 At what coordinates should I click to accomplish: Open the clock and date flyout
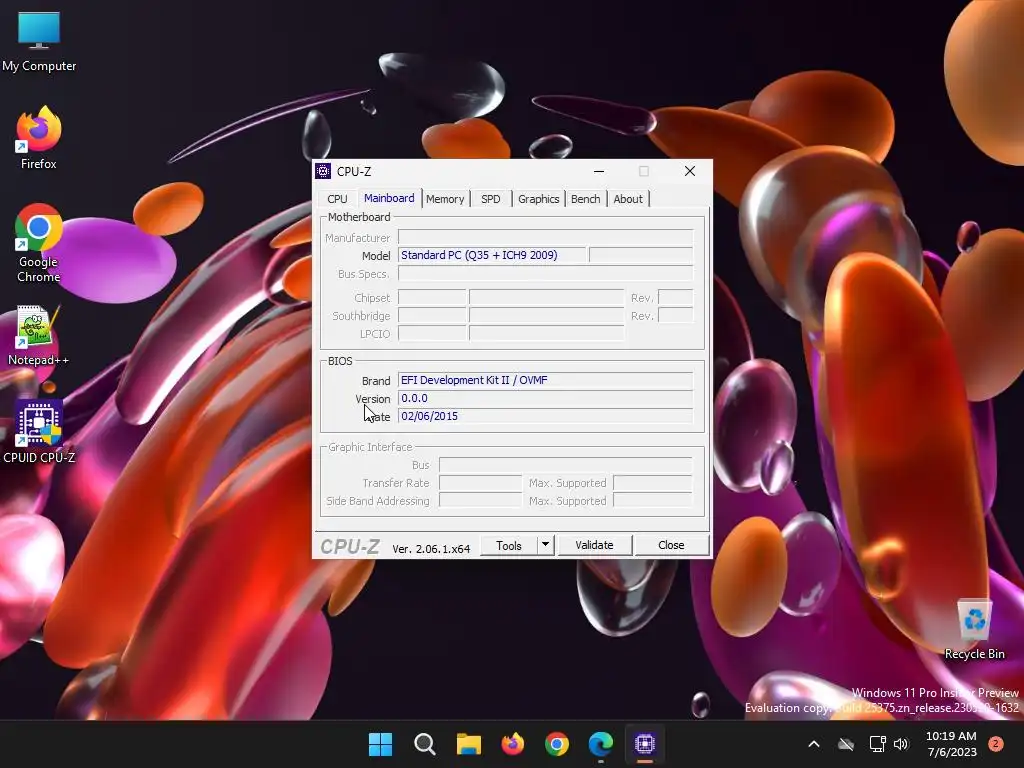(x=951, y=744)
